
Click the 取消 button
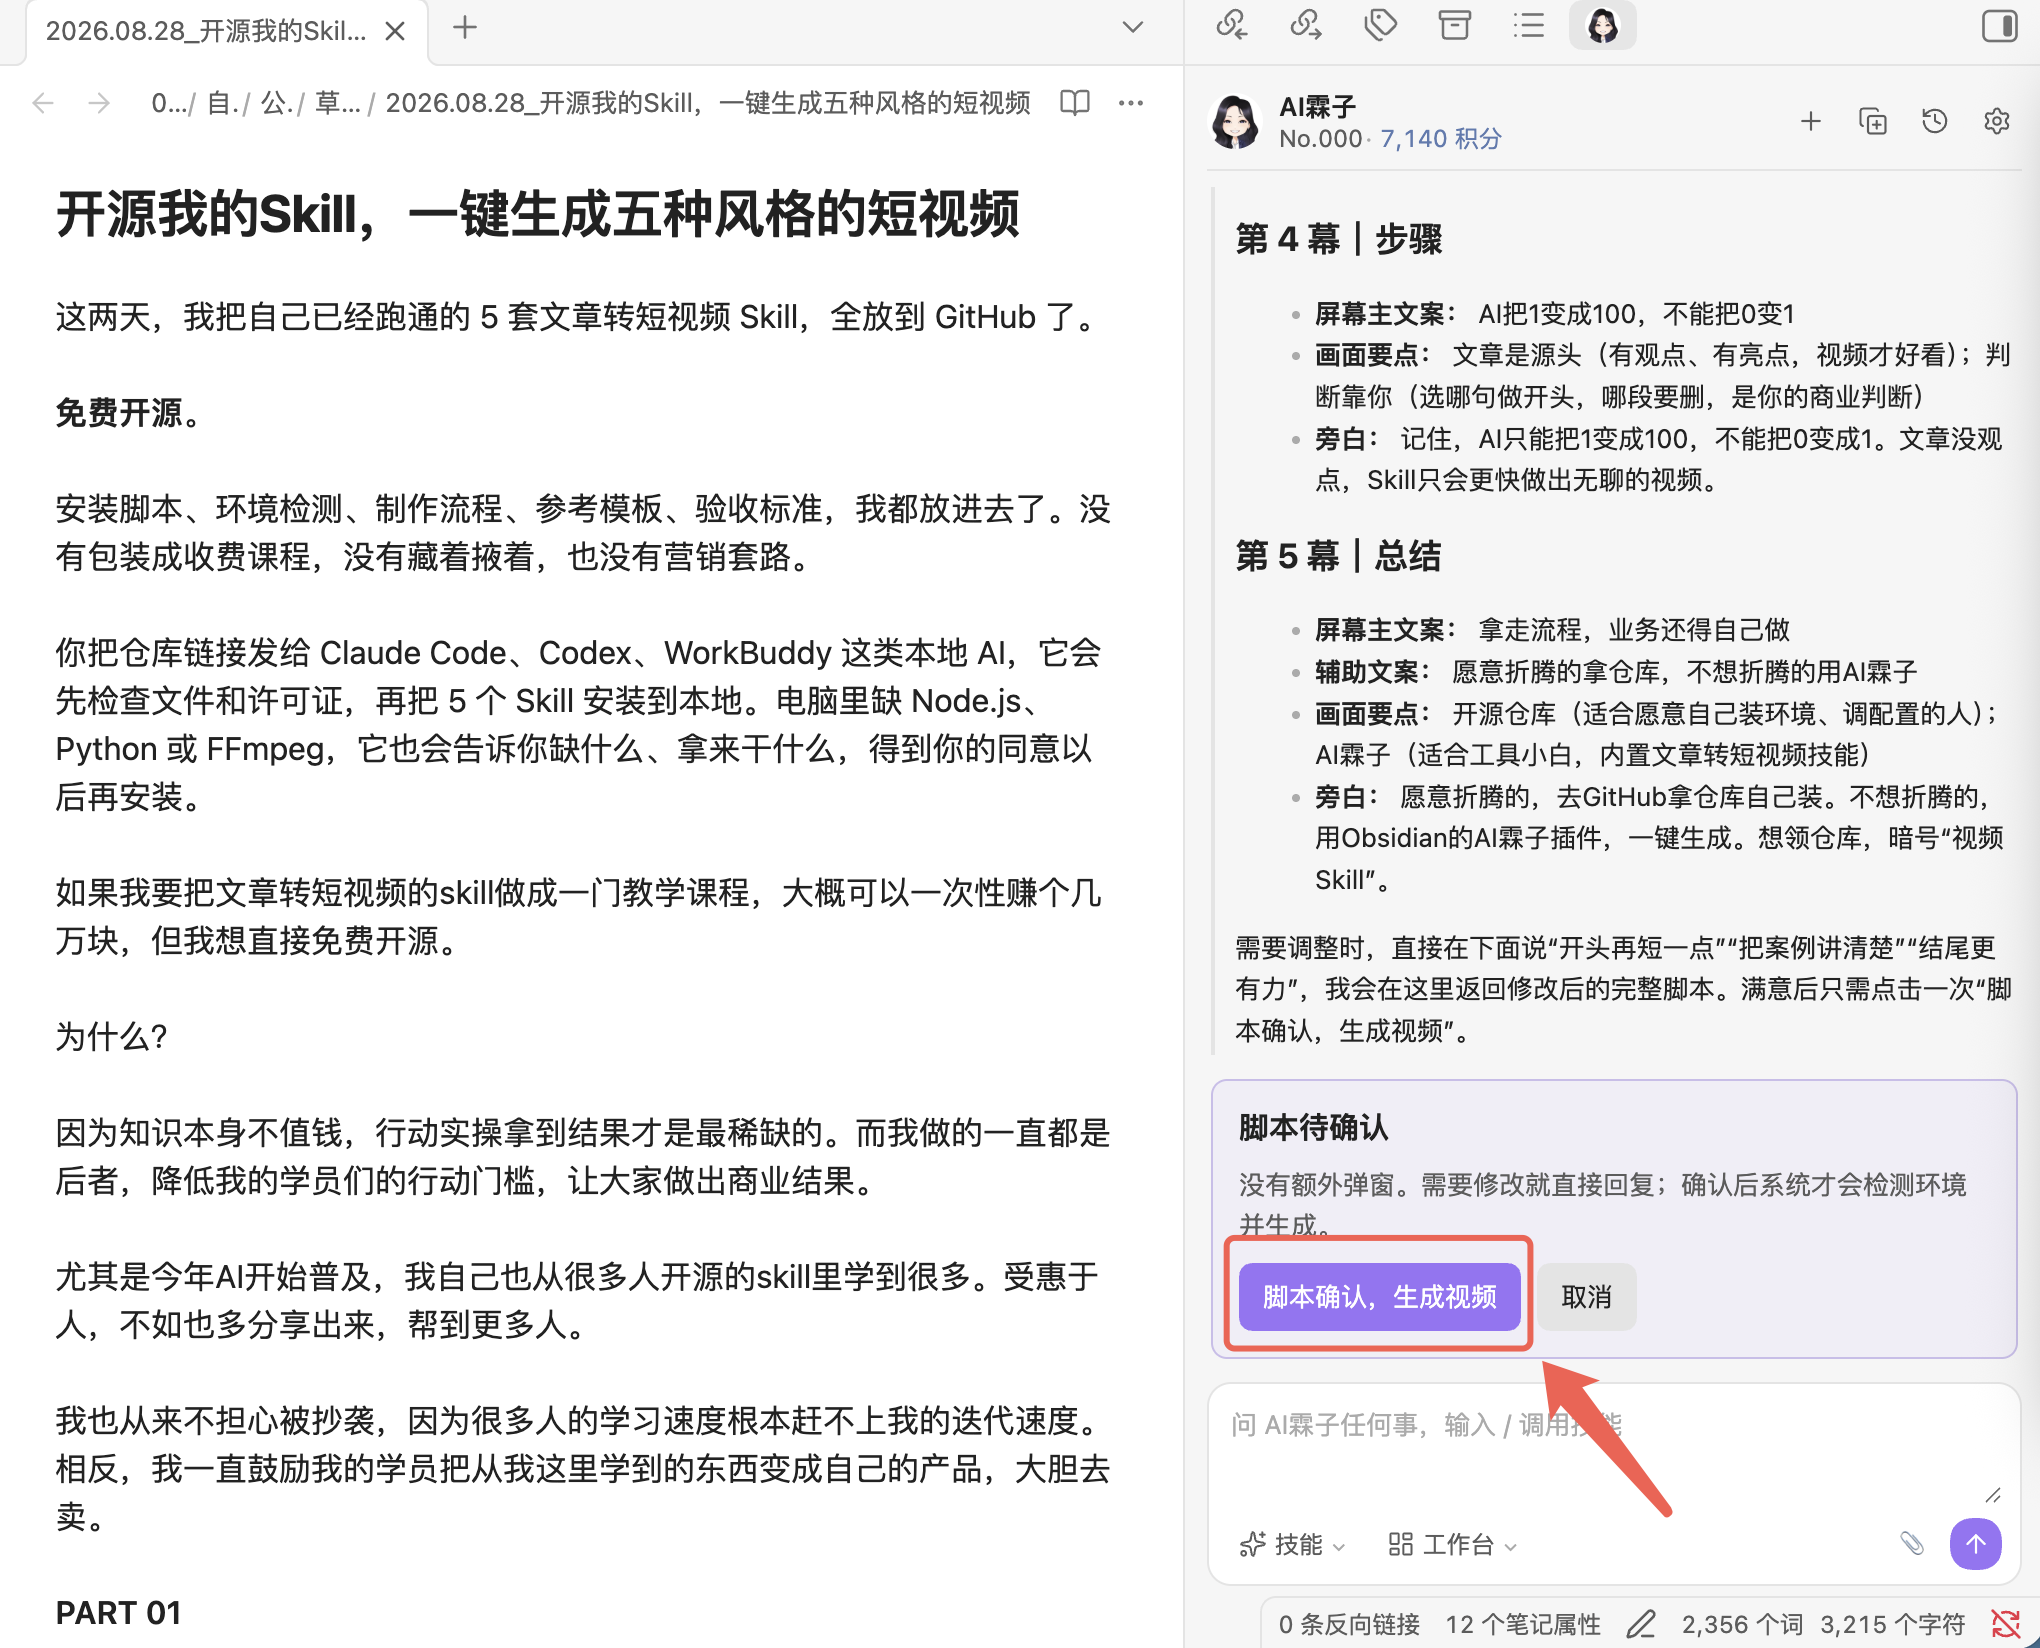click(x=1587, y=1297)
